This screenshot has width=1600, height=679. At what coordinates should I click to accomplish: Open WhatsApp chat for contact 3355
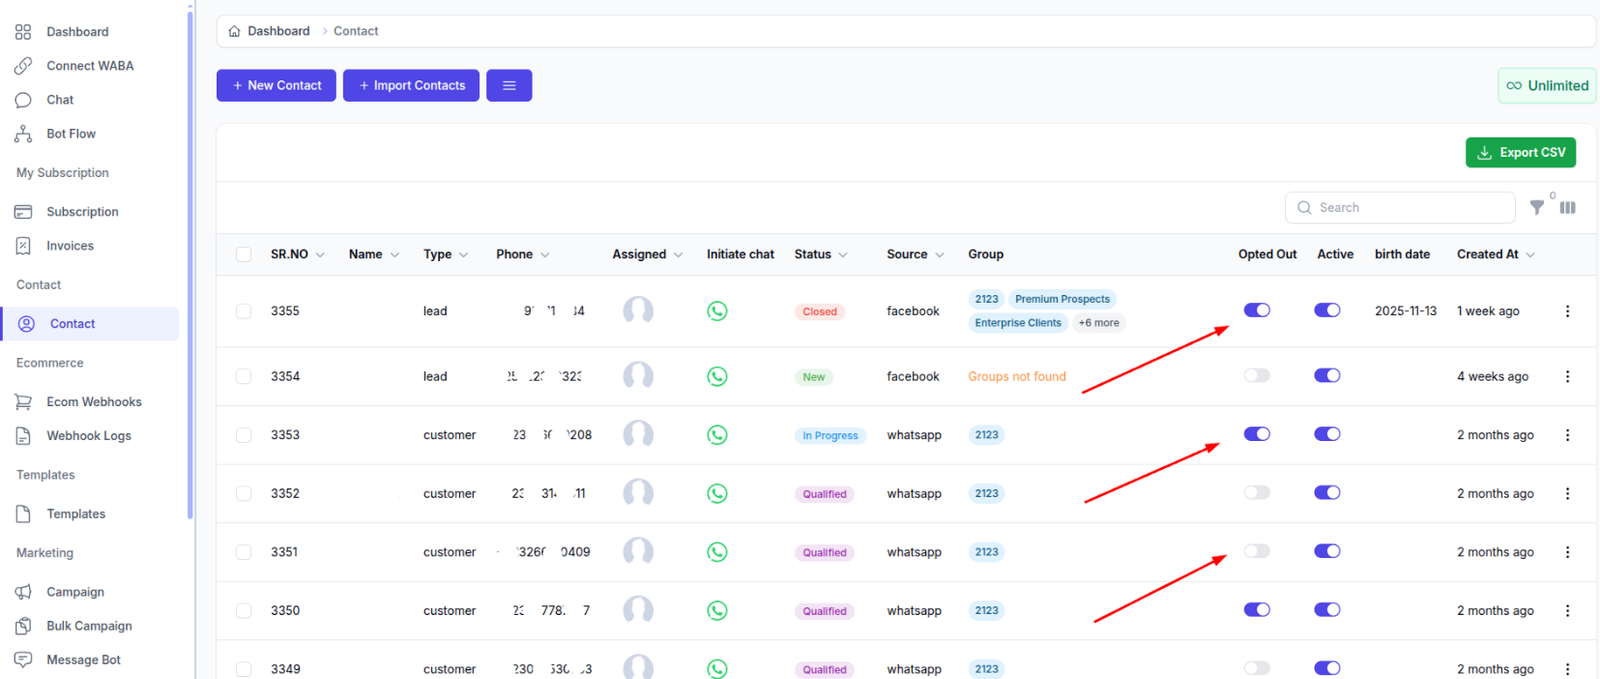point(717,311)
